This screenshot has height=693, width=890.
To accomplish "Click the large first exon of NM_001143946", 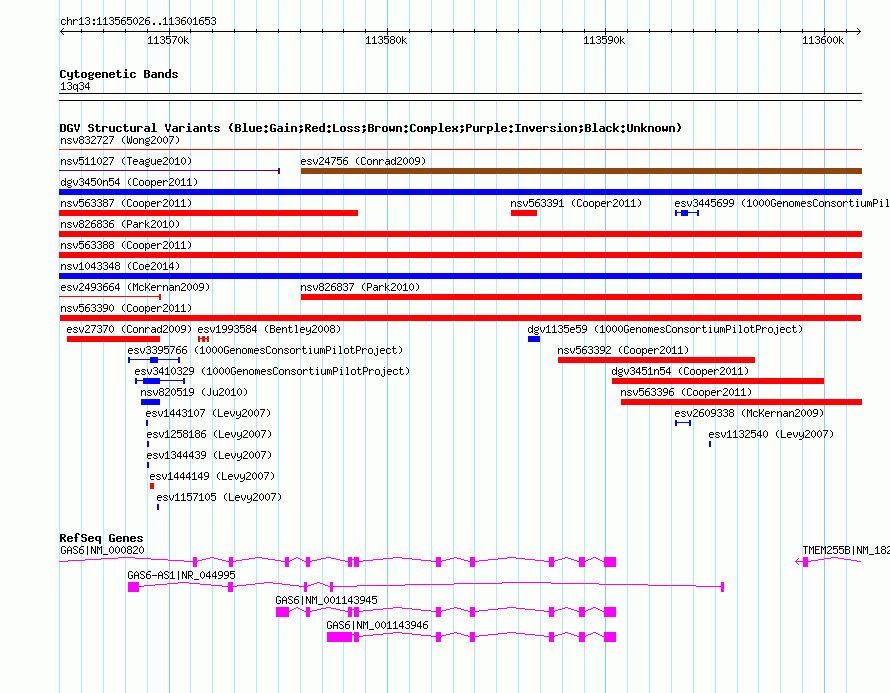I will [339, 637].
